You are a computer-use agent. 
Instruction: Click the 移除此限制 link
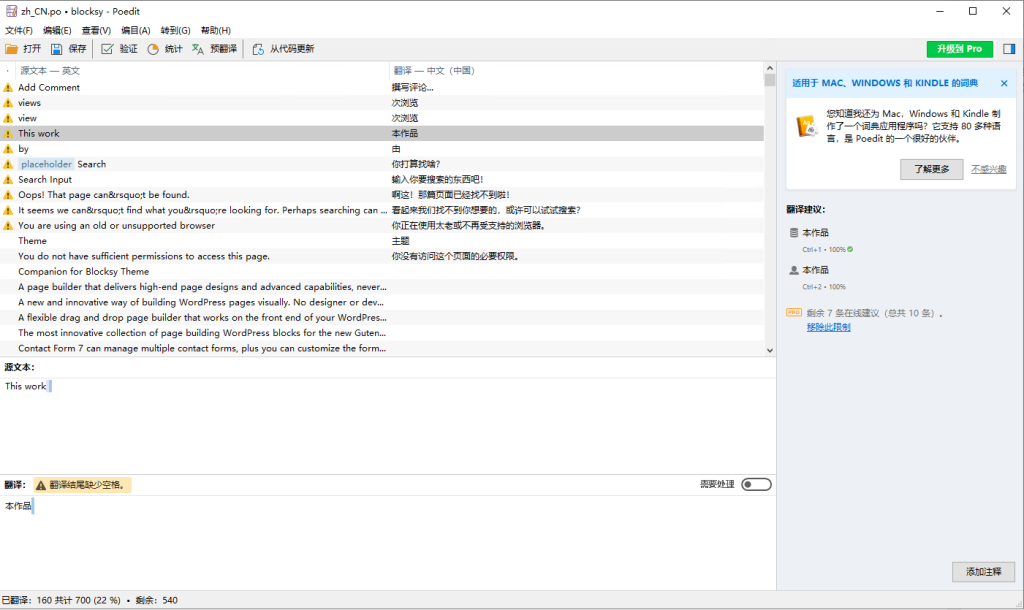[828, 327]
